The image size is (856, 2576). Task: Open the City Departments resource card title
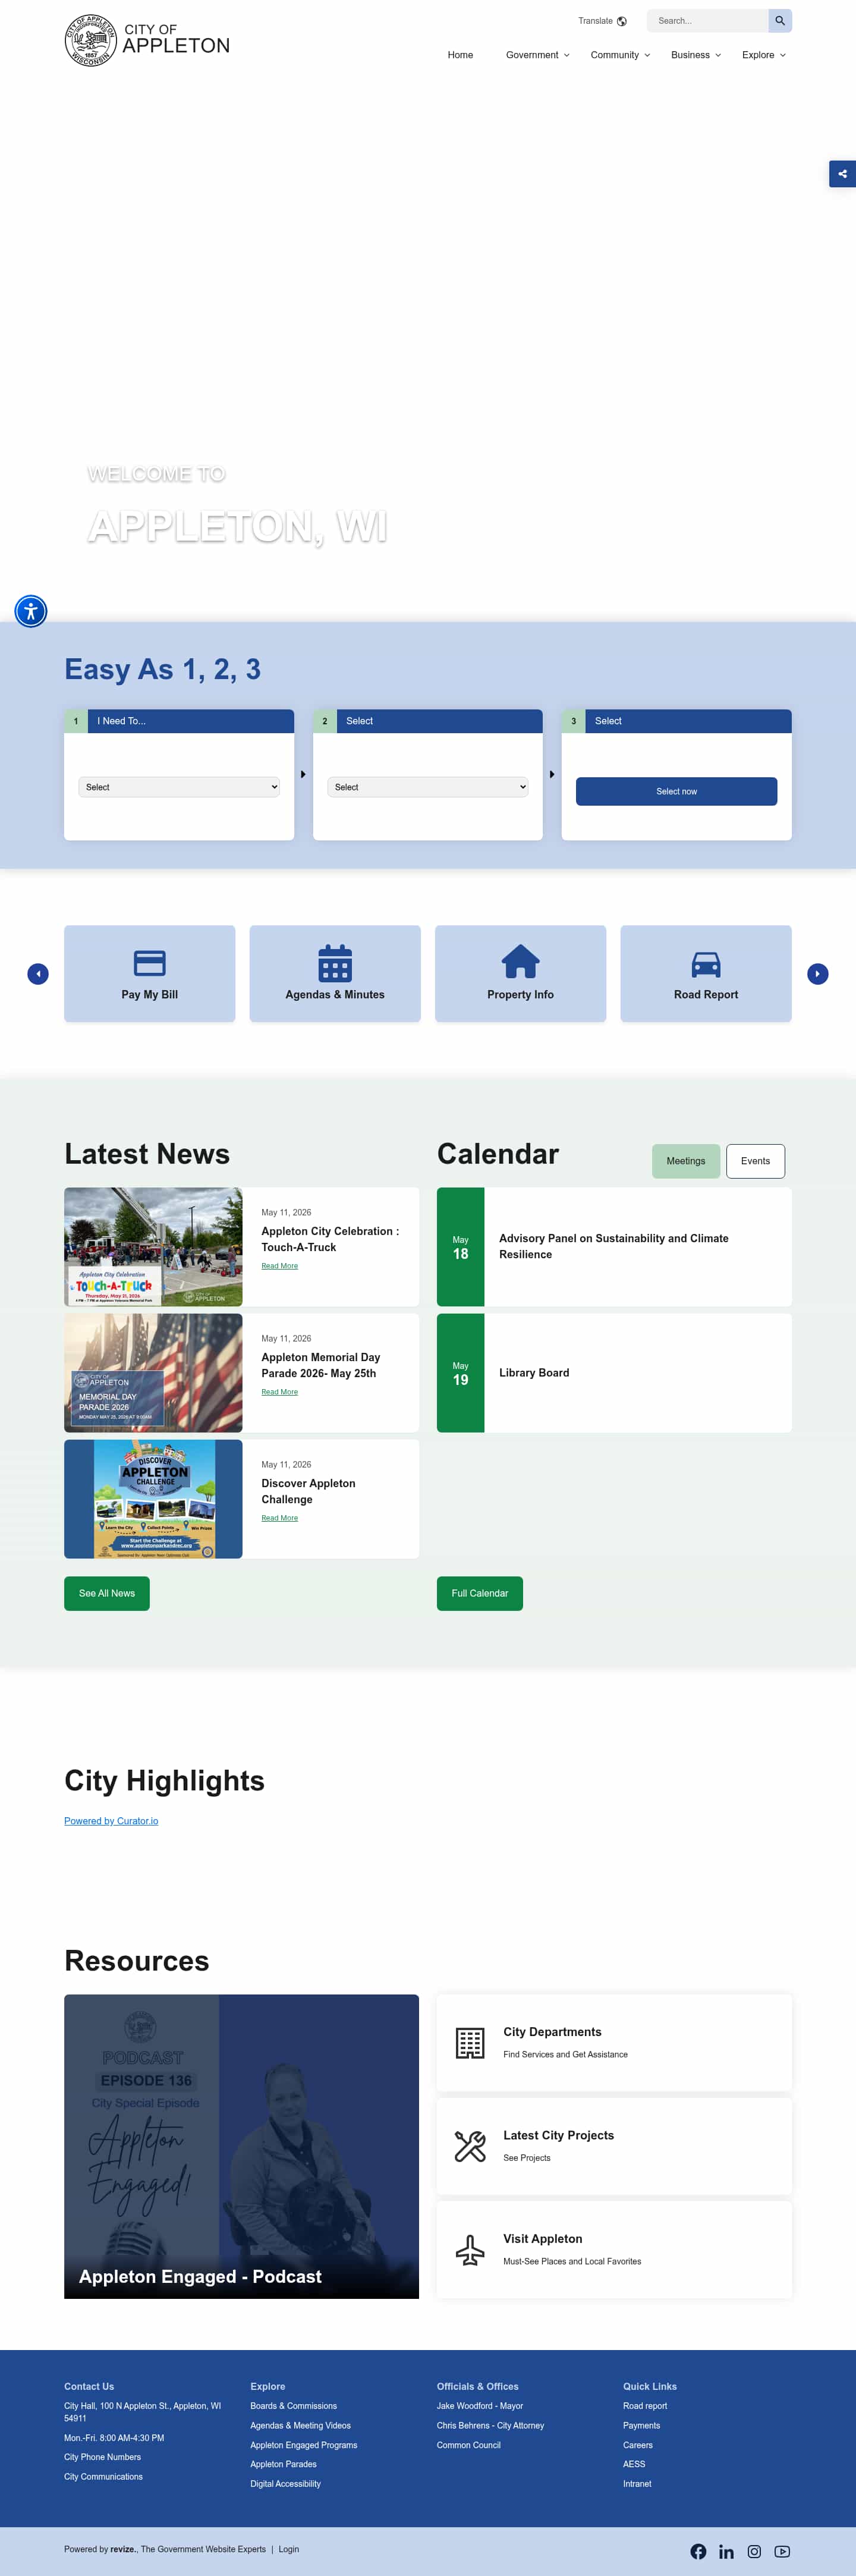click(x=552, y=2032)
